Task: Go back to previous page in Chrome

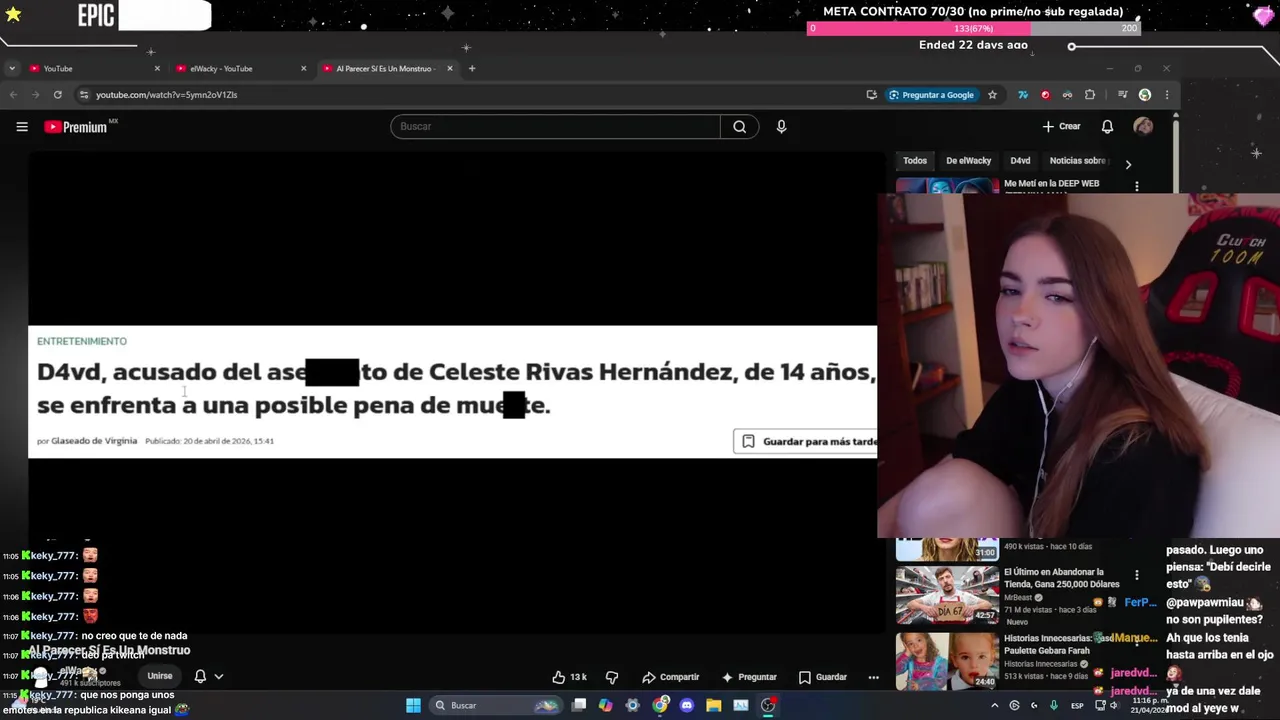Action: 14,95
